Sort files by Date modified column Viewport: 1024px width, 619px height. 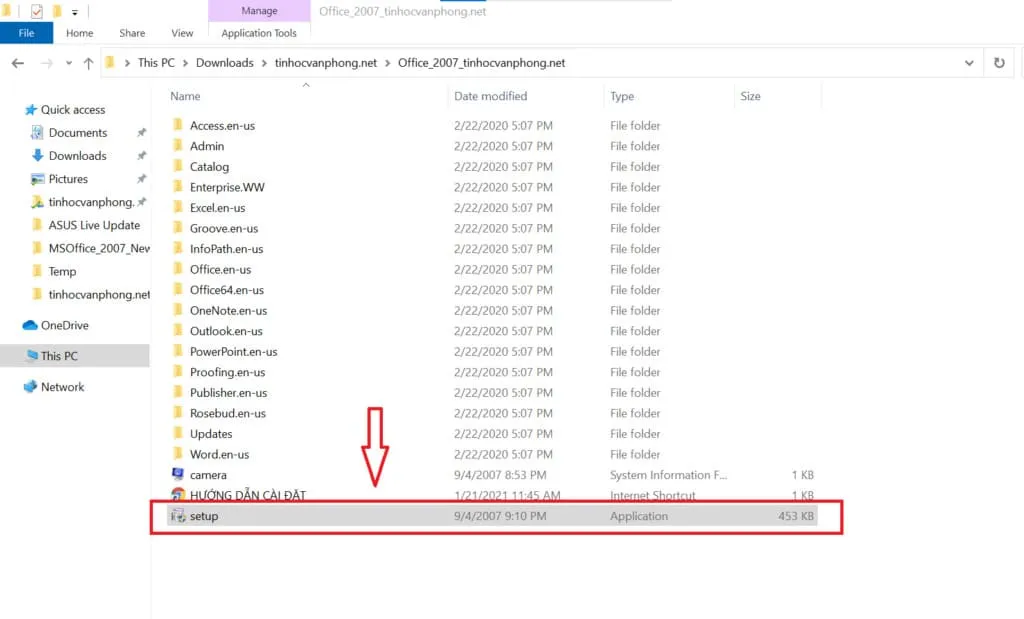490,96
